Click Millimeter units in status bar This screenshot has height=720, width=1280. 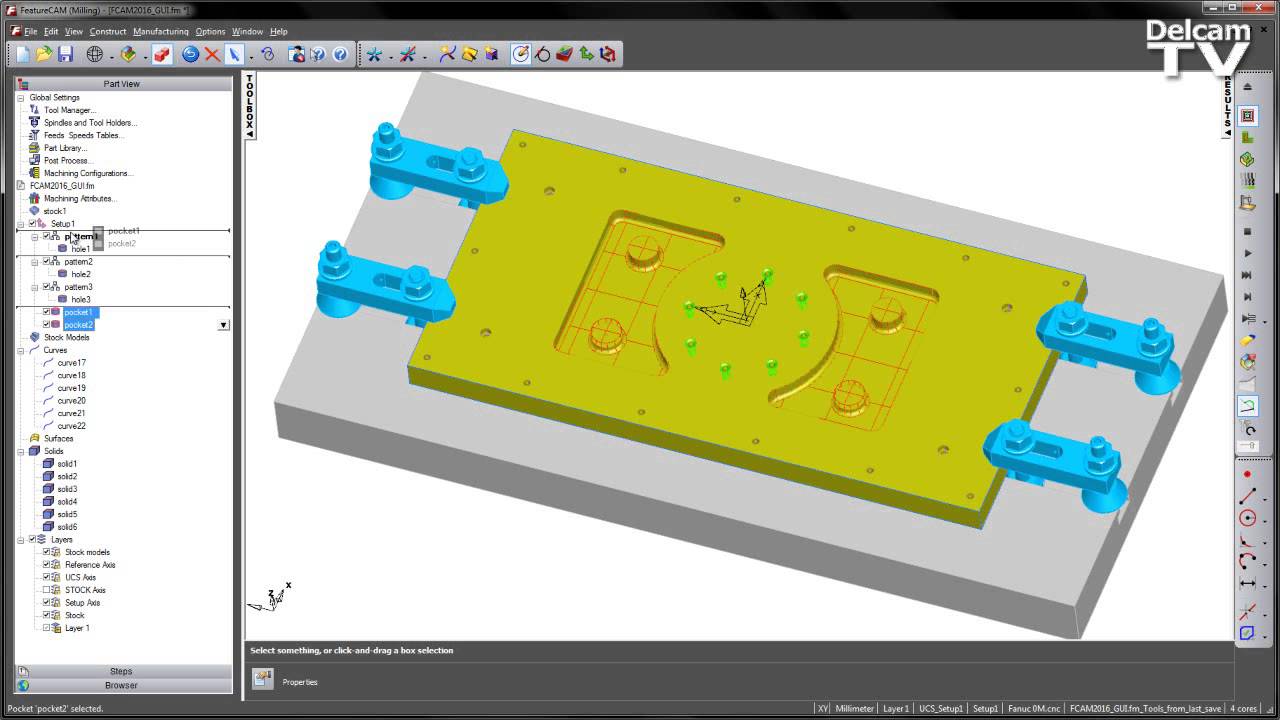(x=854, y=708)
